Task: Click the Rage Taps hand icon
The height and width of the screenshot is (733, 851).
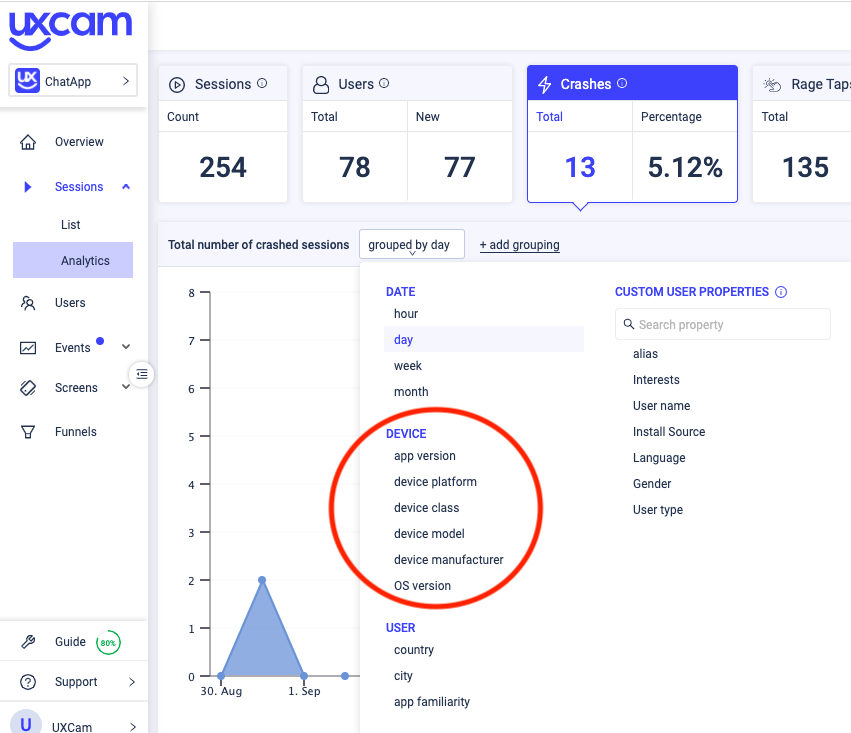Action: [771, 83]
